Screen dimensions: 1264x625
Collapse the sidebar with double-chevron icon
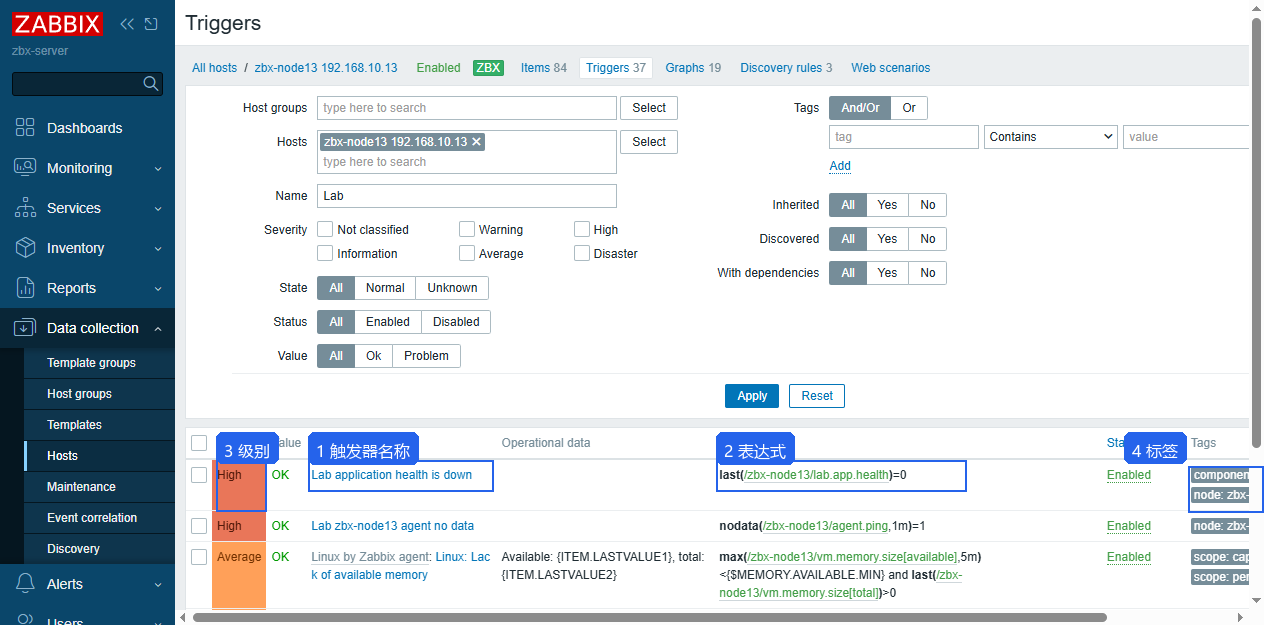point(127,23)
